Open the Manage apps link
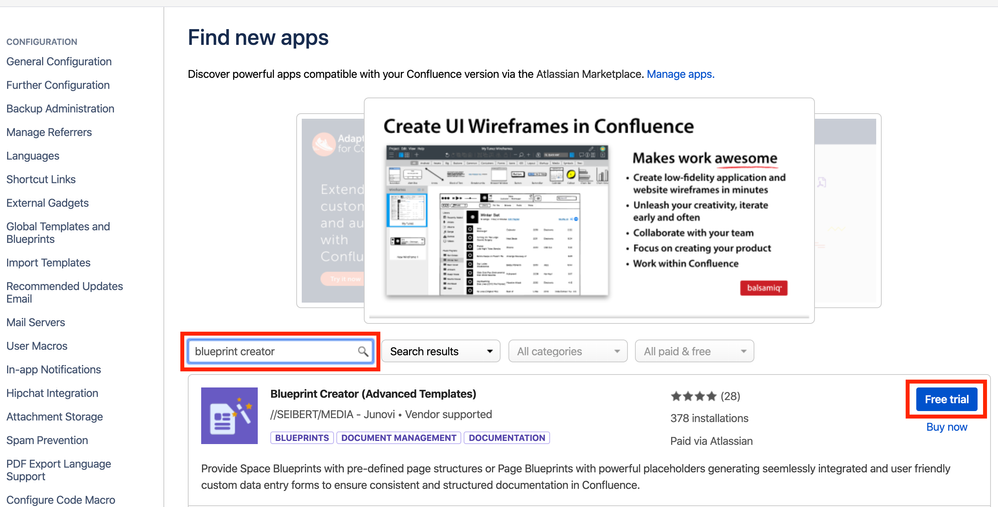The width and height of the screenshot is (998, 507). (680, 74)
